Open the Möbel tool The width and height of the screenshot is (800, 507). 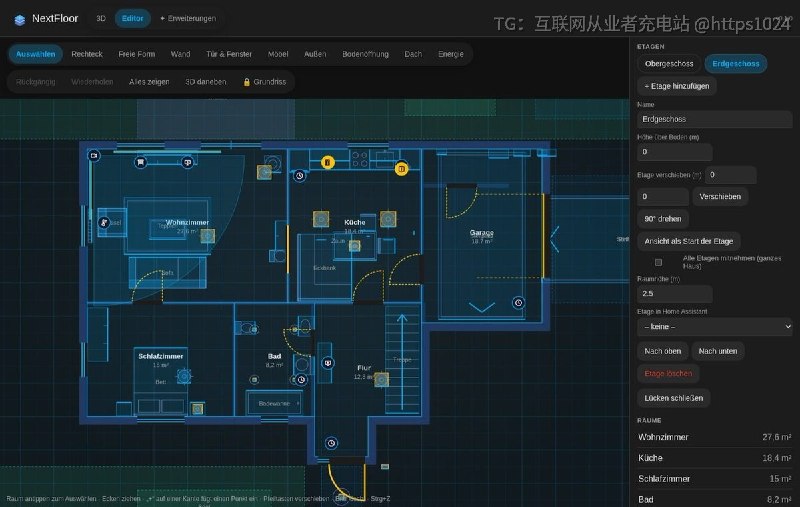coord(278,54)
